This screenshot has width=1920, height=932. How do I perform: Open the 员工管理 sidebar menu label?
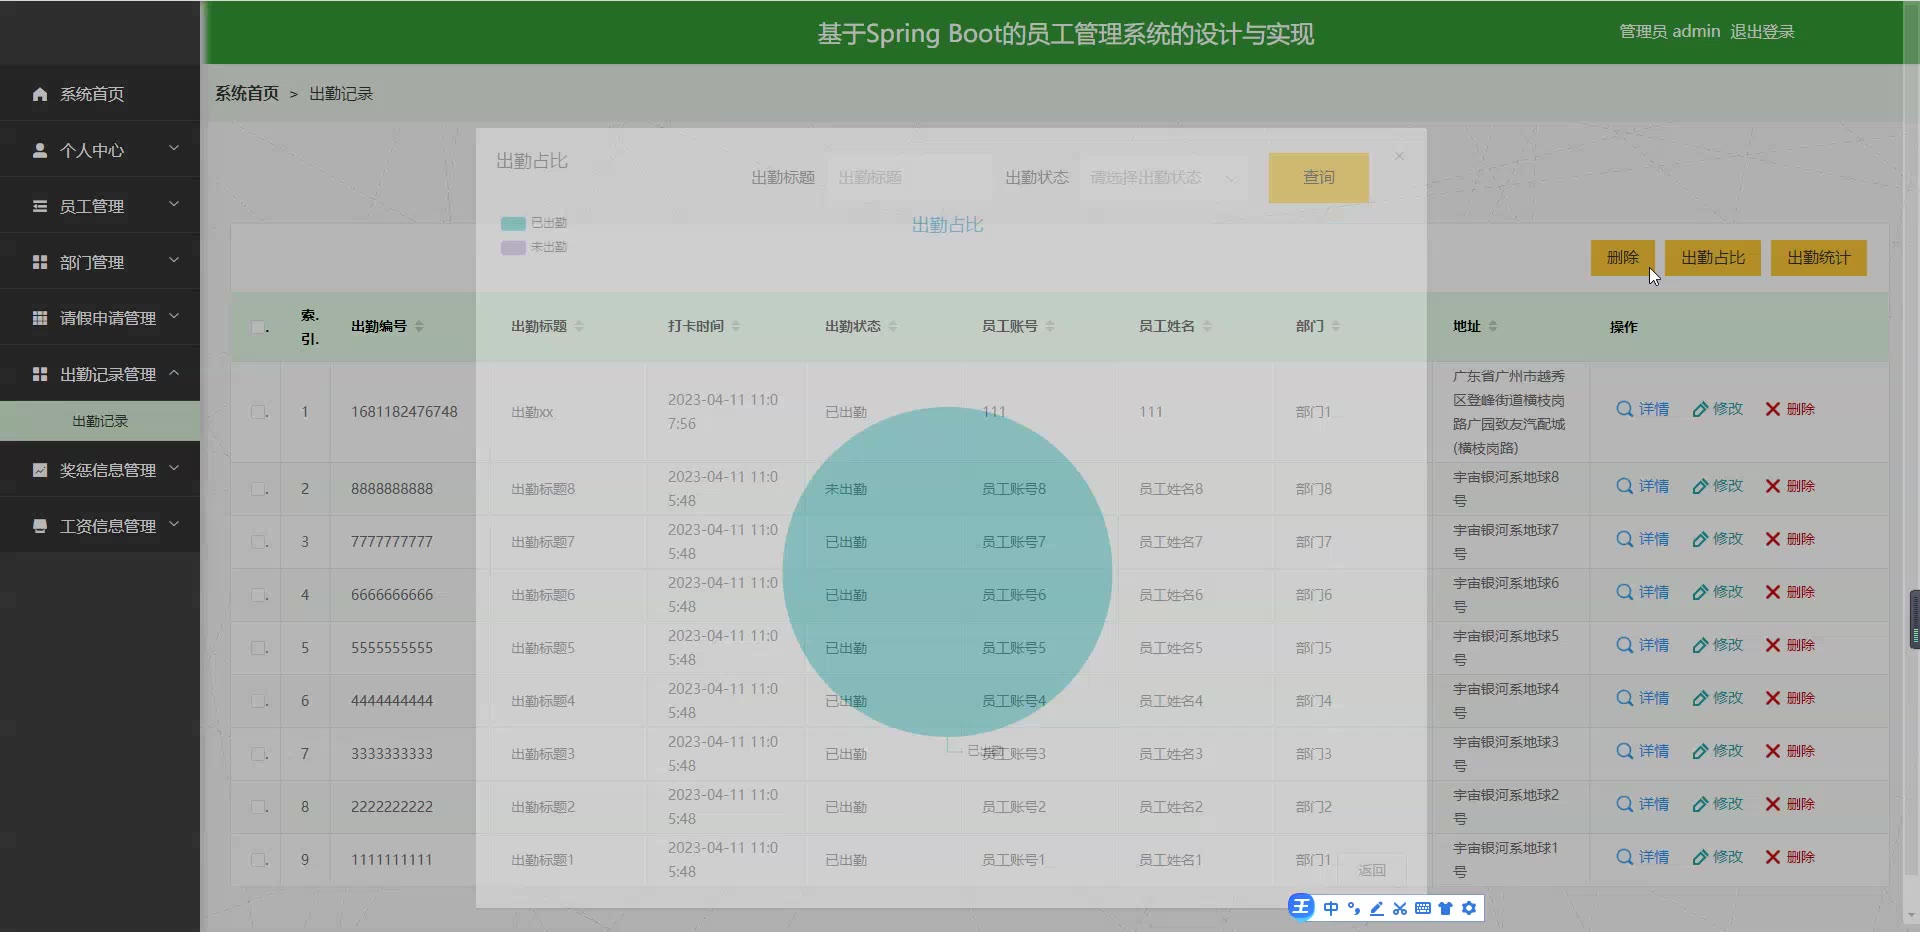[92, 206]
